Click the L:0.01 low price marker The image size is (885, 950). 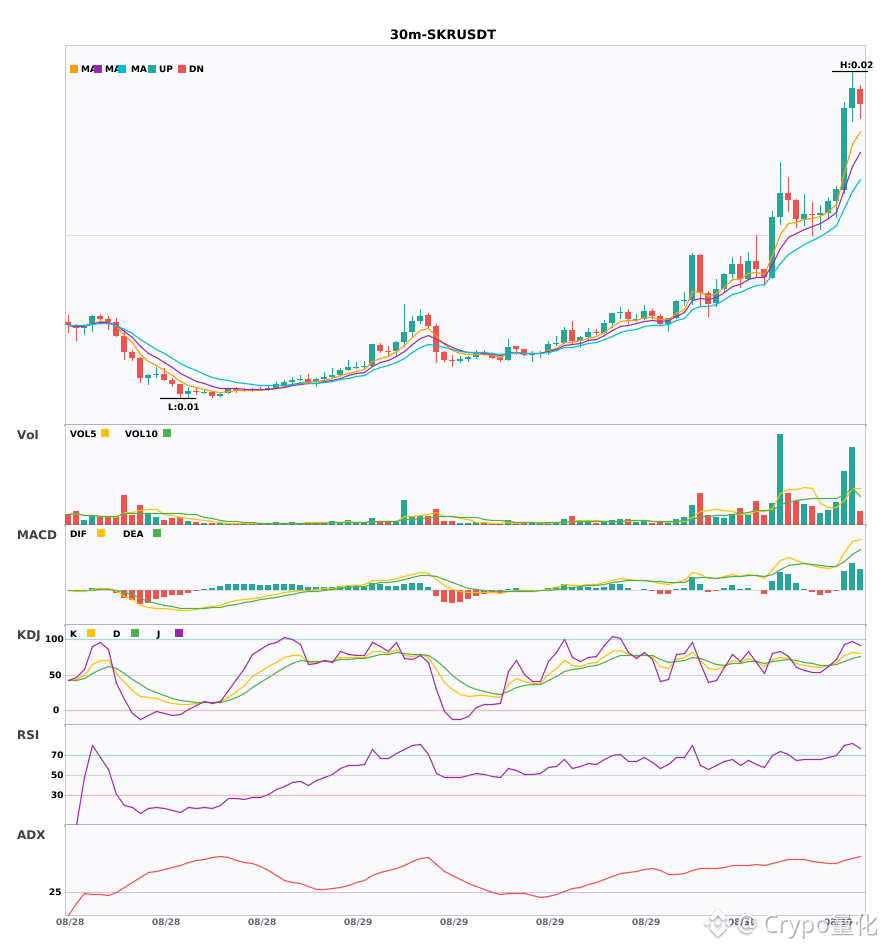(184, 407)
